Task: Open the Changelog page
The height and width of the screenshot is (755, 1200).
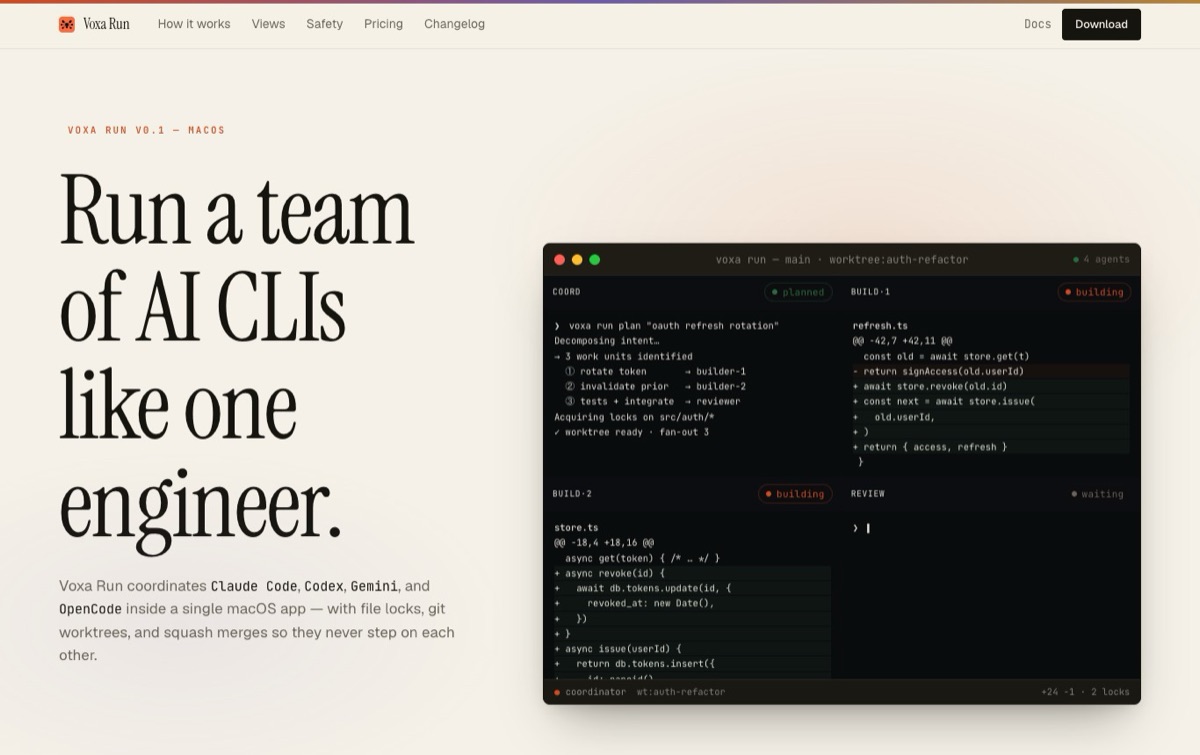Action: (454, 24)
